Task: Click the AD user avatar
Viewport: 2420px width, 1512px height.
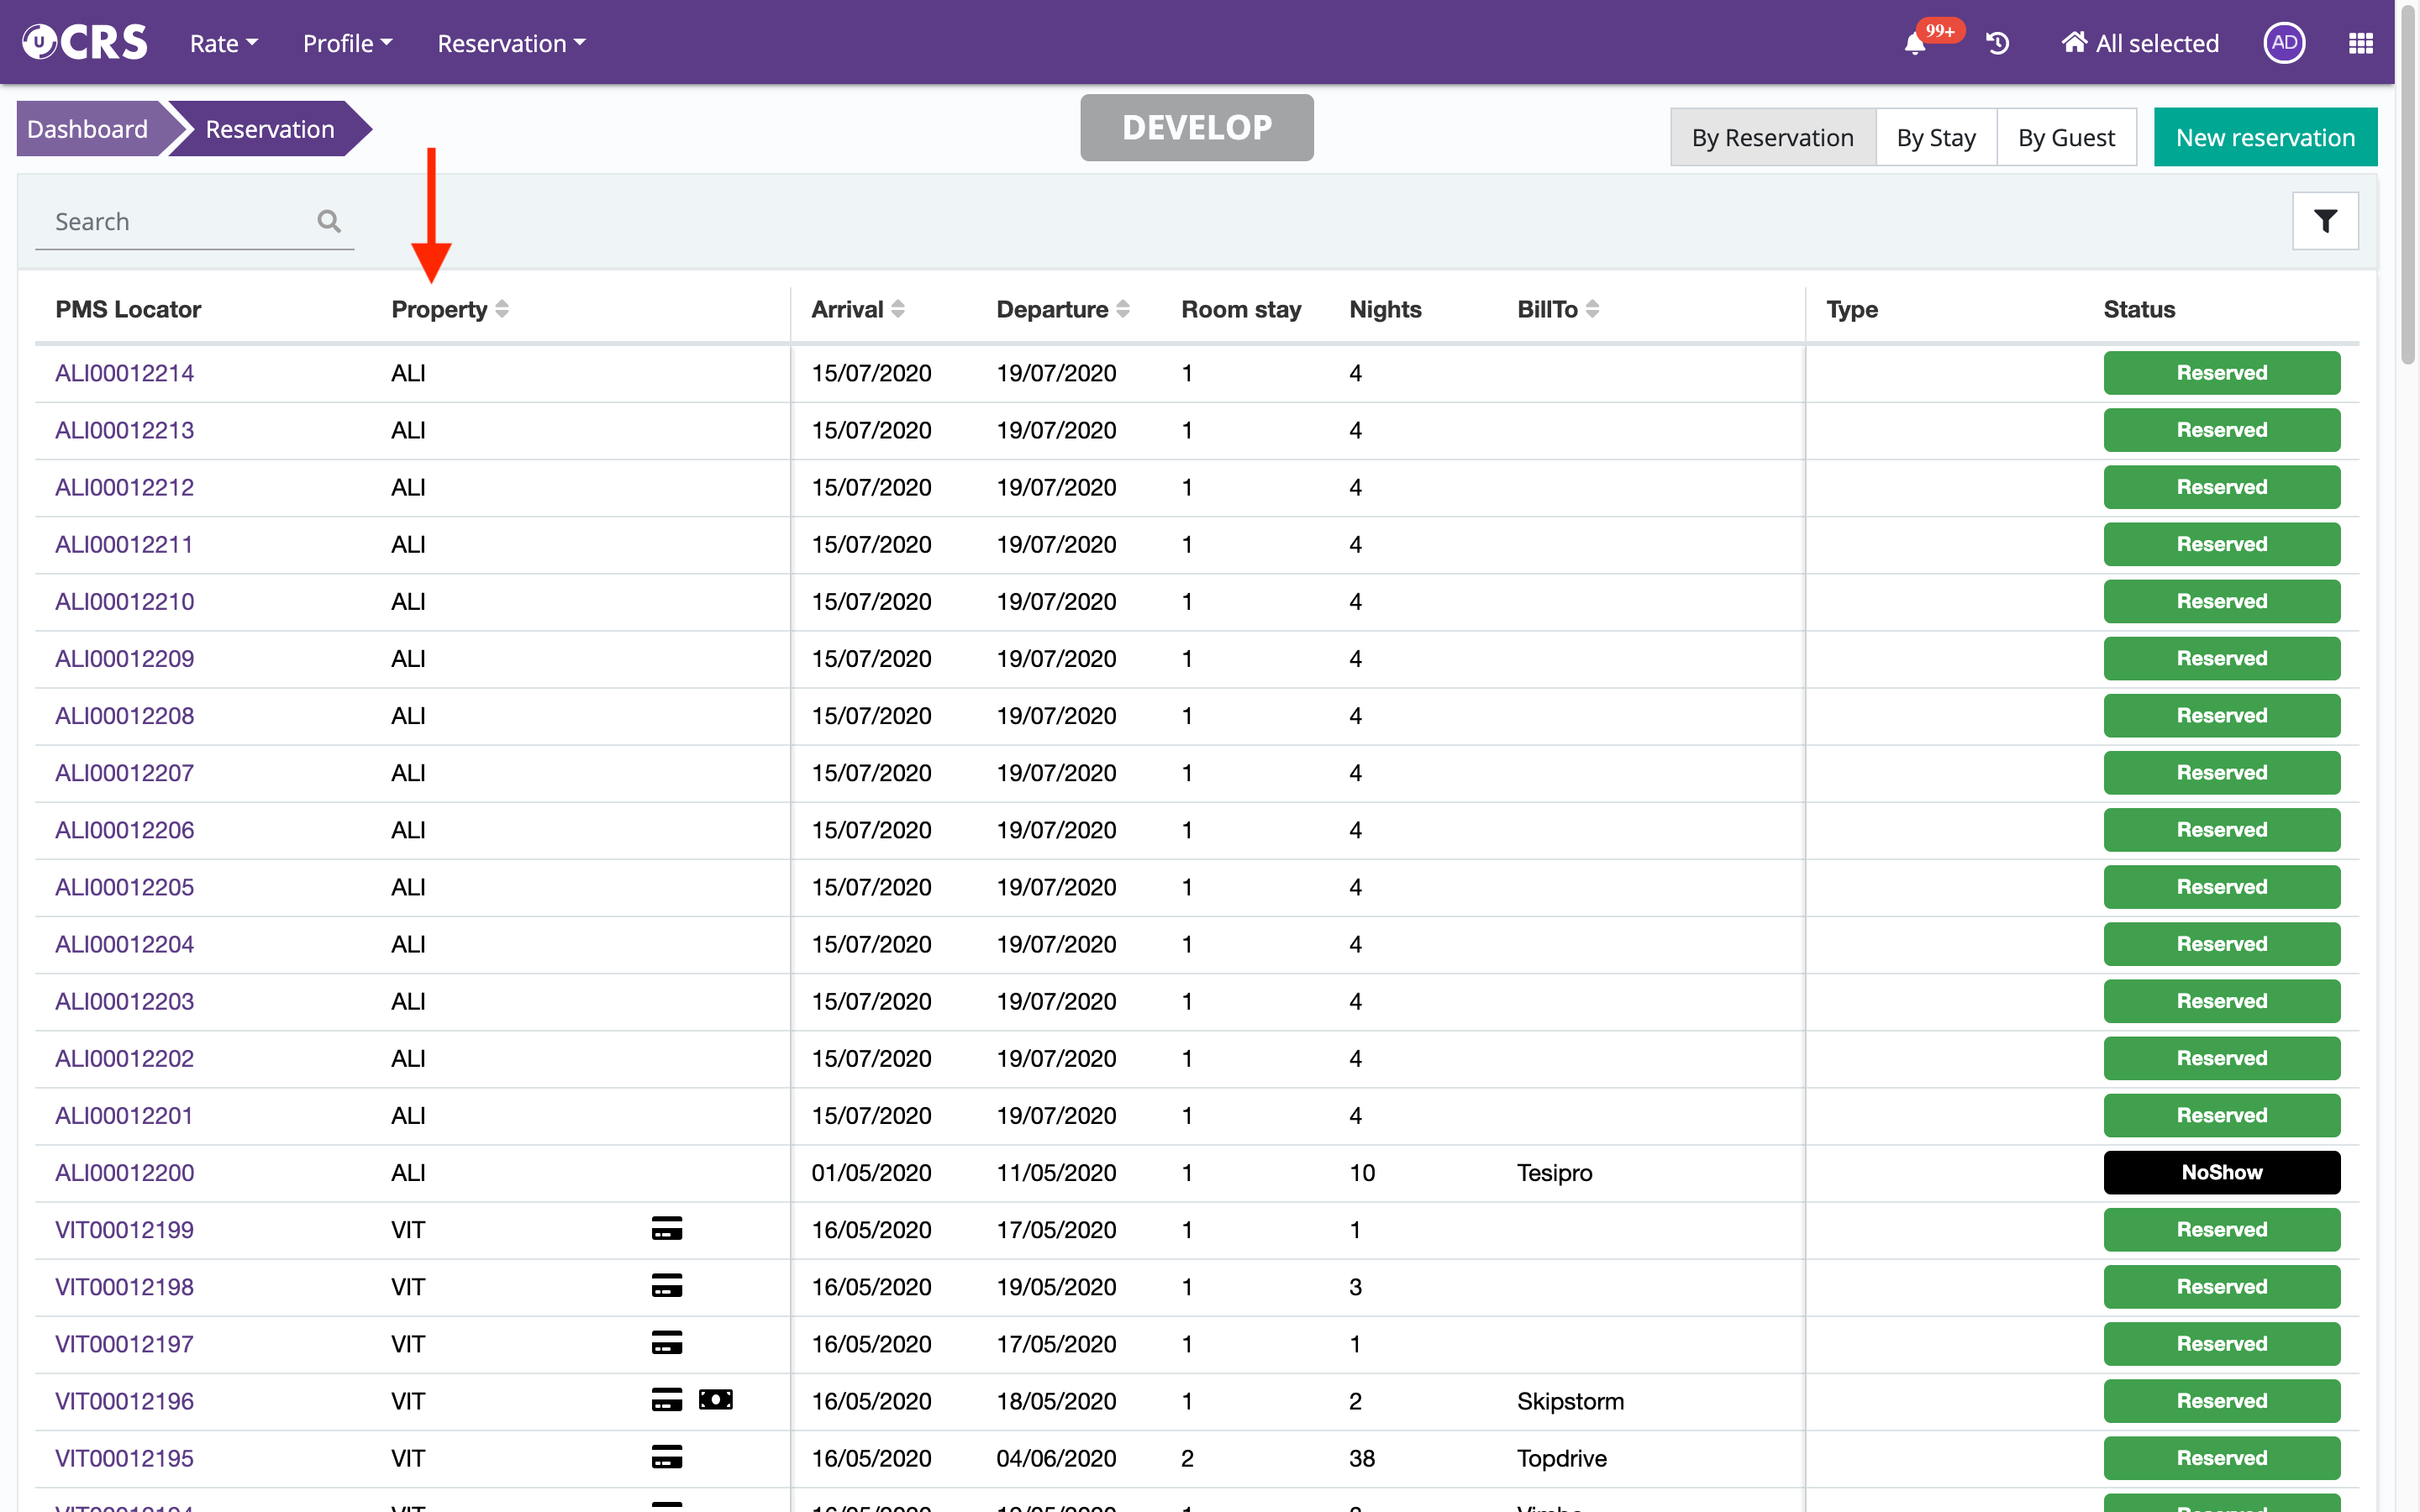Action: pyautogui.click(x=2284, y=43)
